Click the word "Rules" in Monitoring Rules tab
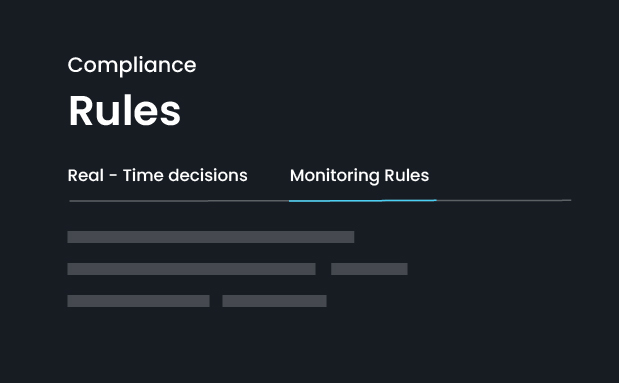 click(x=407, y=175)
